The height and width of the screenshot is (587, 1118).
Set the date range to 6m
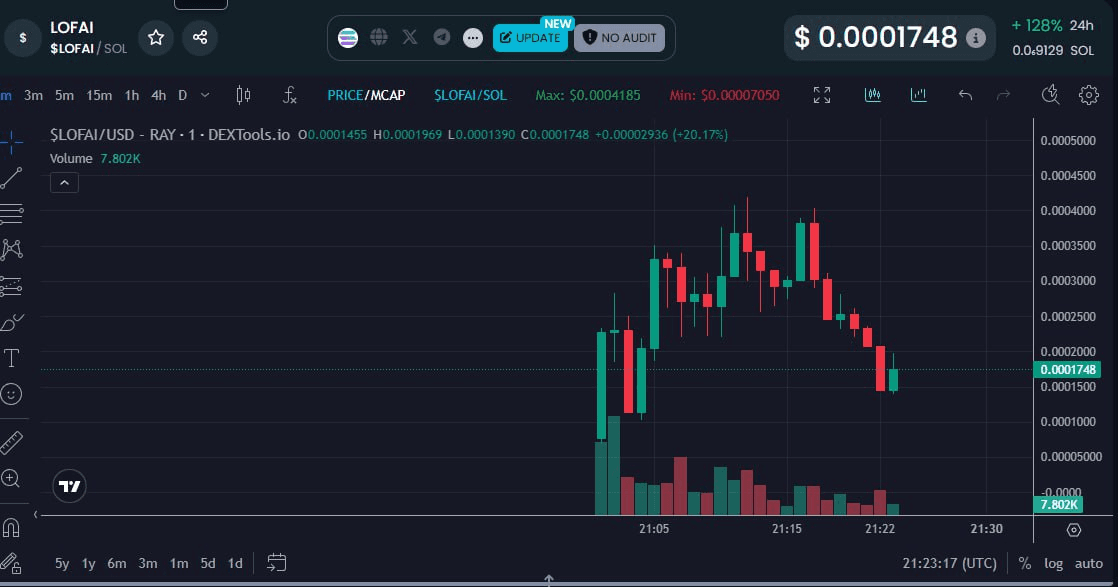pyautogui.click(x=117, y=563)
